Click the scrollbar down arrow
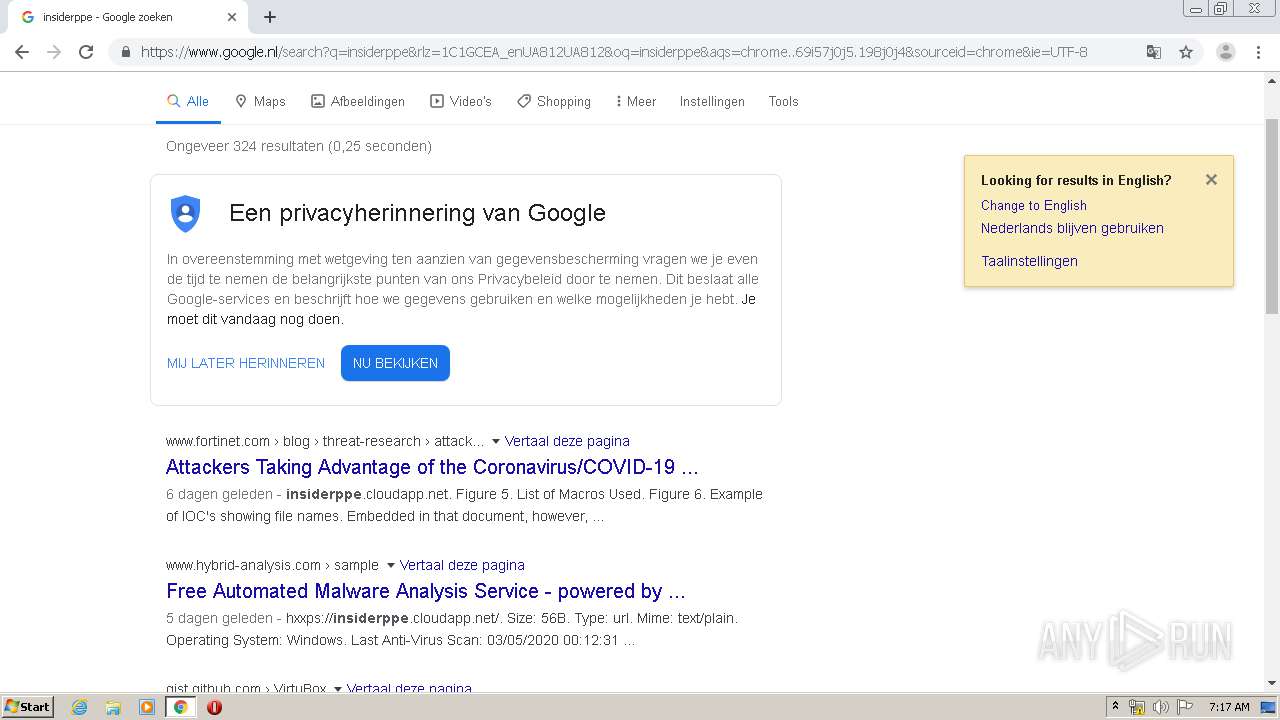 coord(1272,683)
